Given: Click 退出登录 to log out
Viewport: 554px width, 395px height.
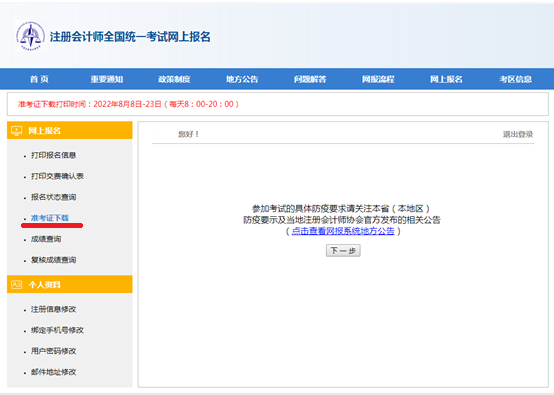Looking at the screenshot, I should pos(518,134).
